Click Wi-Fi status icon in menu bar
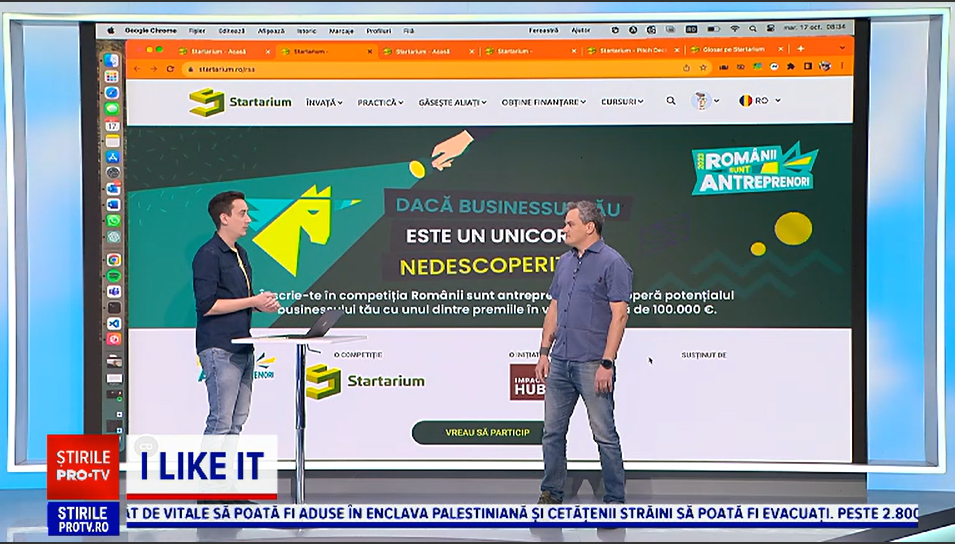The height and width of the screenshot is (544, 955). 735,29
